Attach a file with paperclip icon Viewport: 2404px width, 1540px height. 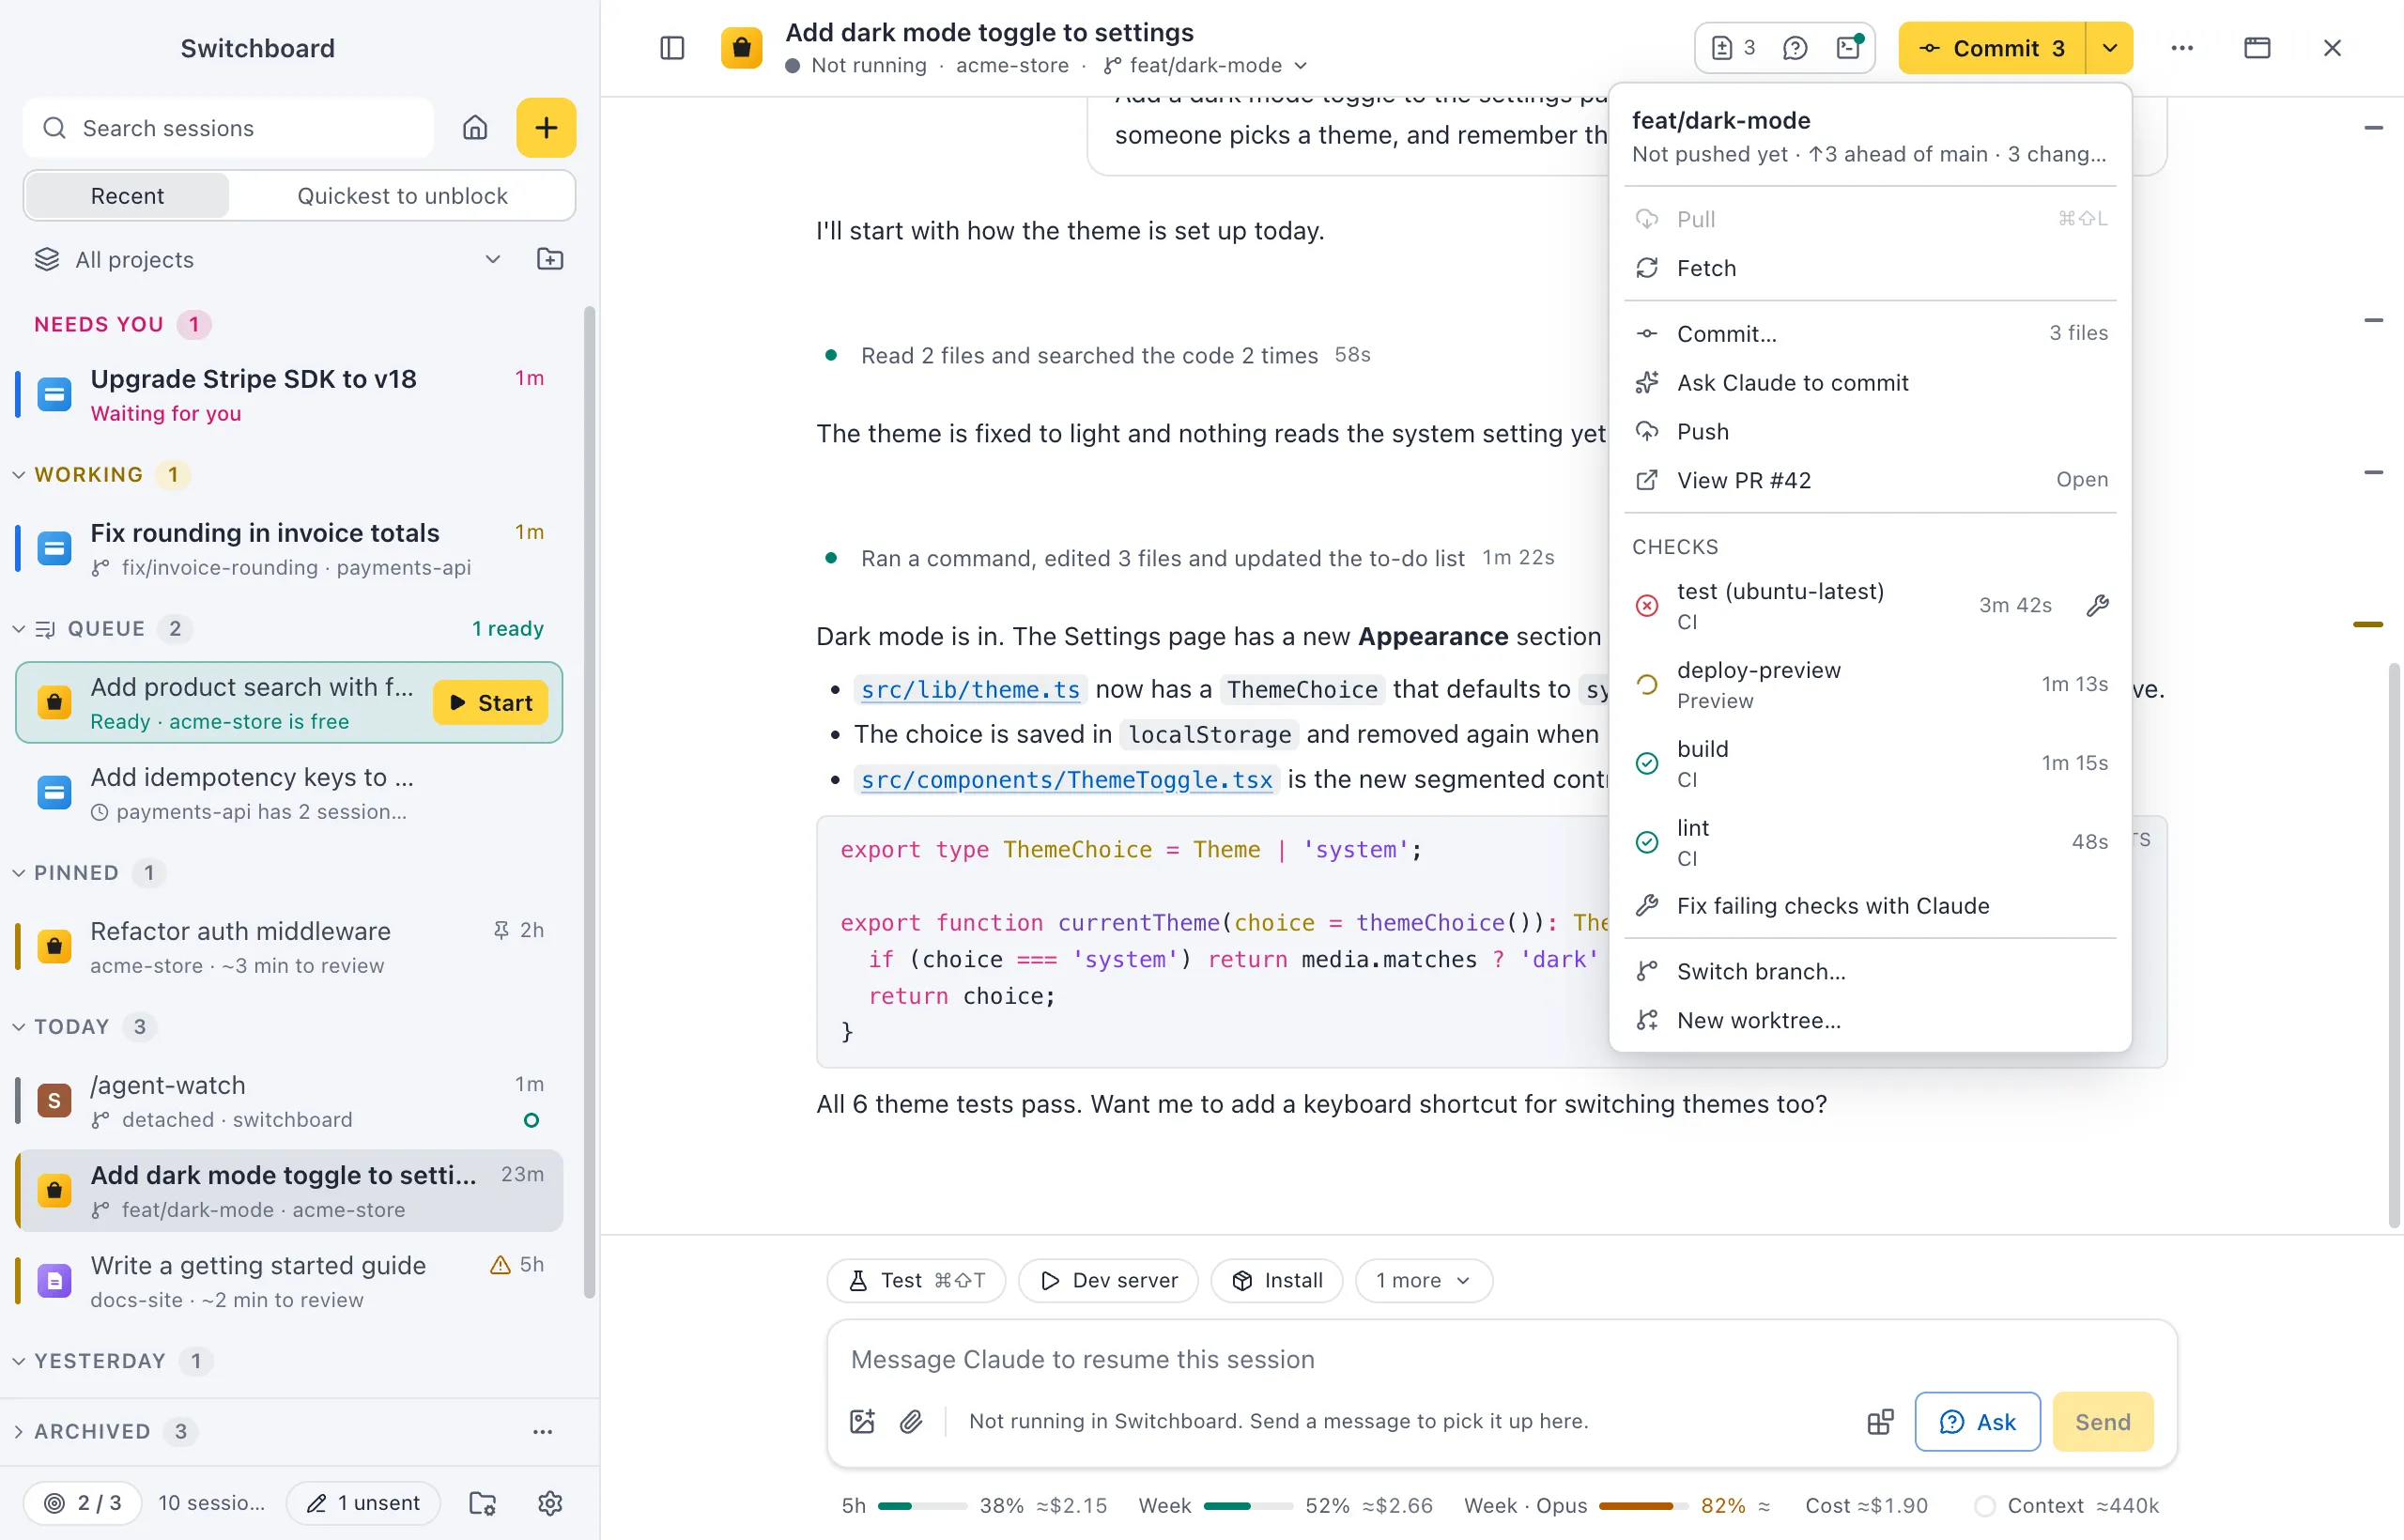(x=911, y=1421)
